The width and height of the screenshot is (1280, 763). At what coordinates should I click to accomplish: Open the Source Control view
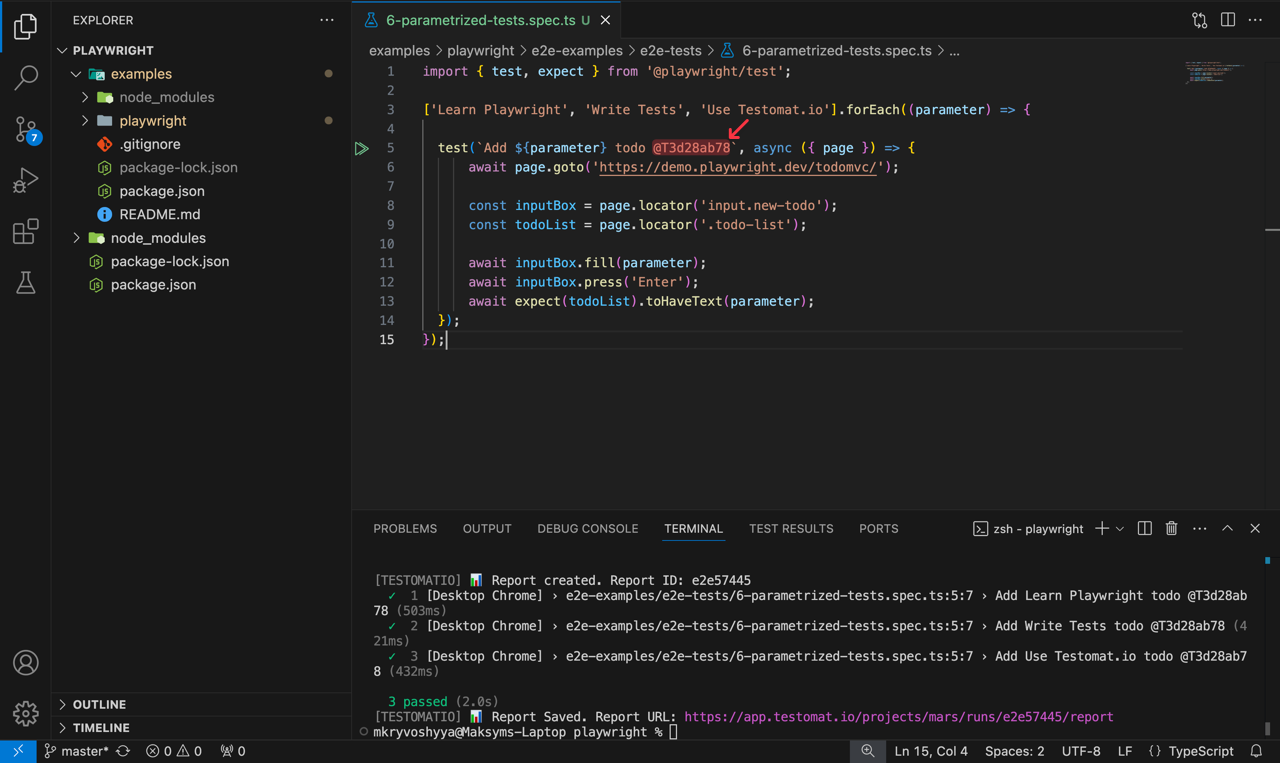coord(25,129)
